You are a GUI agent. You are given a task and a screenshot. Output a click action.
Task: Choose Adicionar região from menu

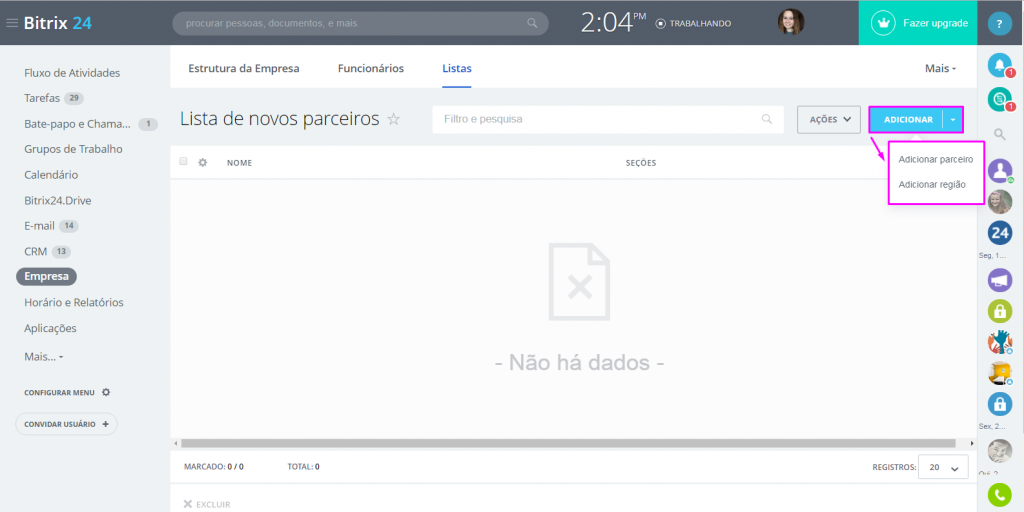(932, 185)
